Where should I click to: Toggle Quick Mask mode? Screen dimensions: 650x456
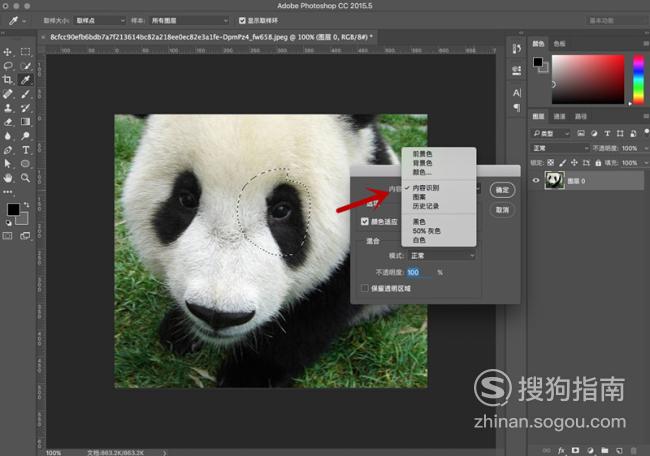tap(7, 236)
